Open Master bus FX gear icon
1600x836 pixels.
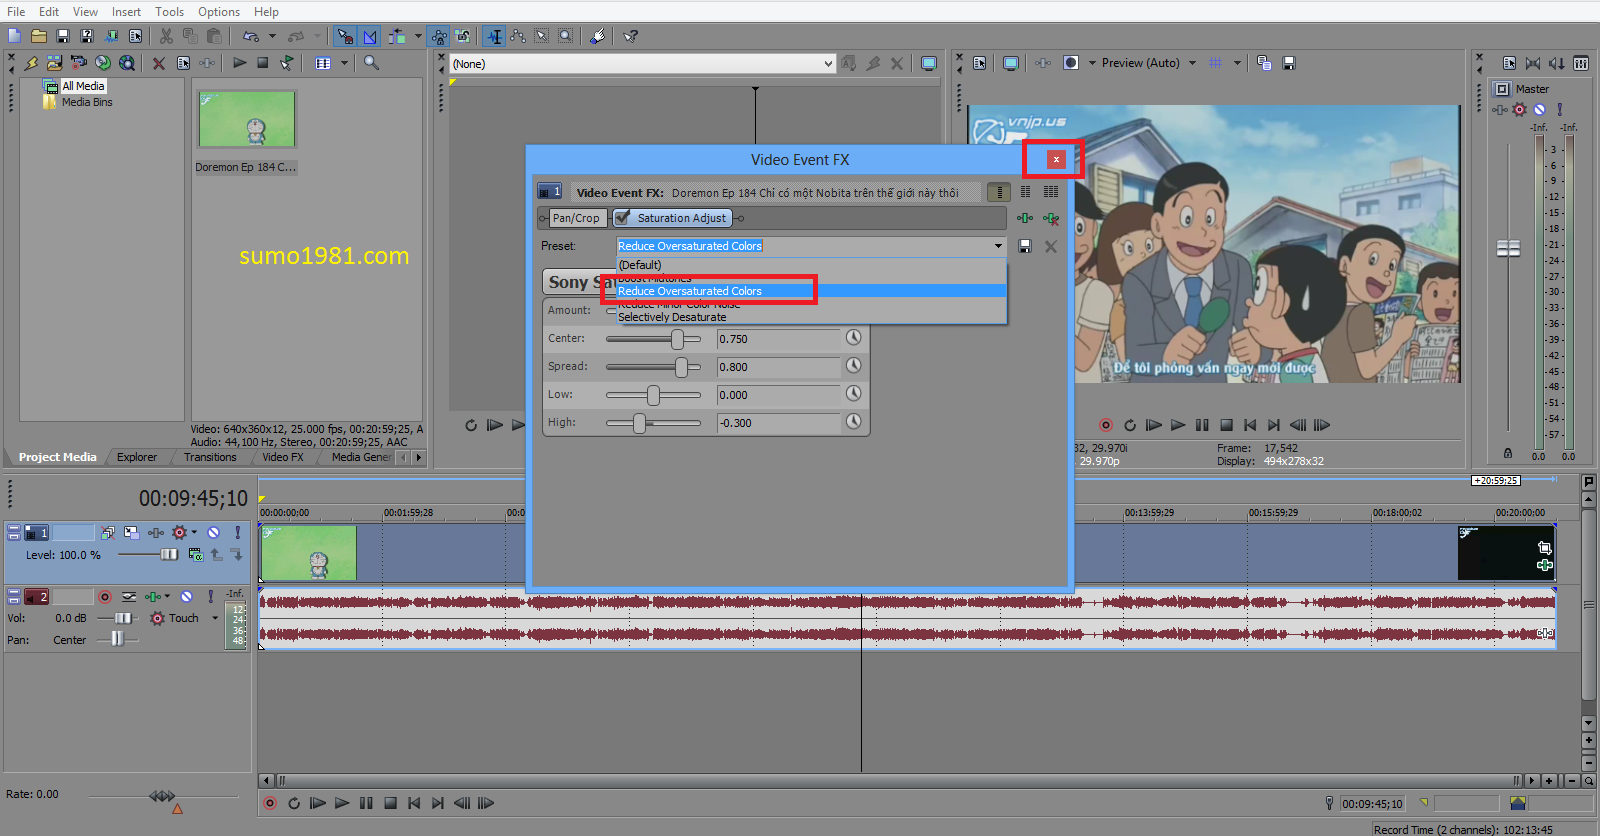point(1520,110)
